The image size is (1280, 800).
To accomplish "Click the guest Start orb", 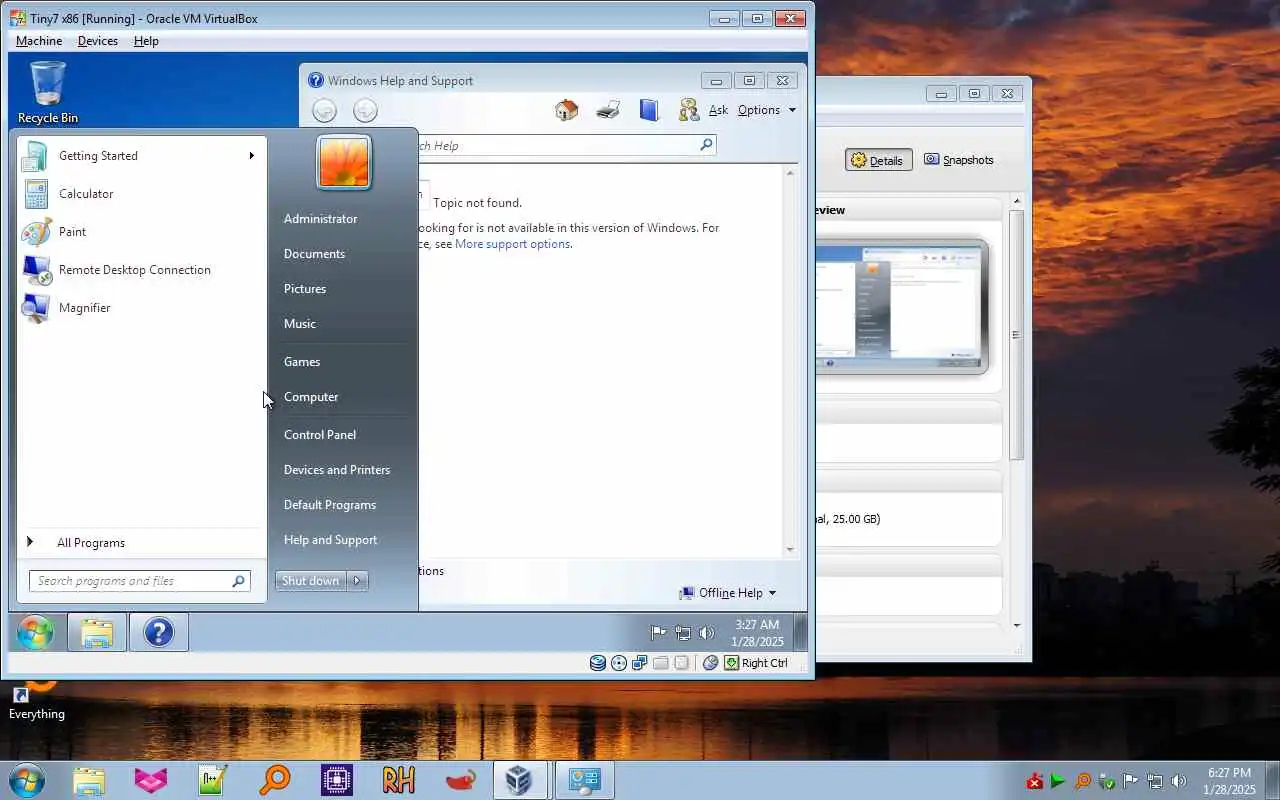I will click(35, 632).
